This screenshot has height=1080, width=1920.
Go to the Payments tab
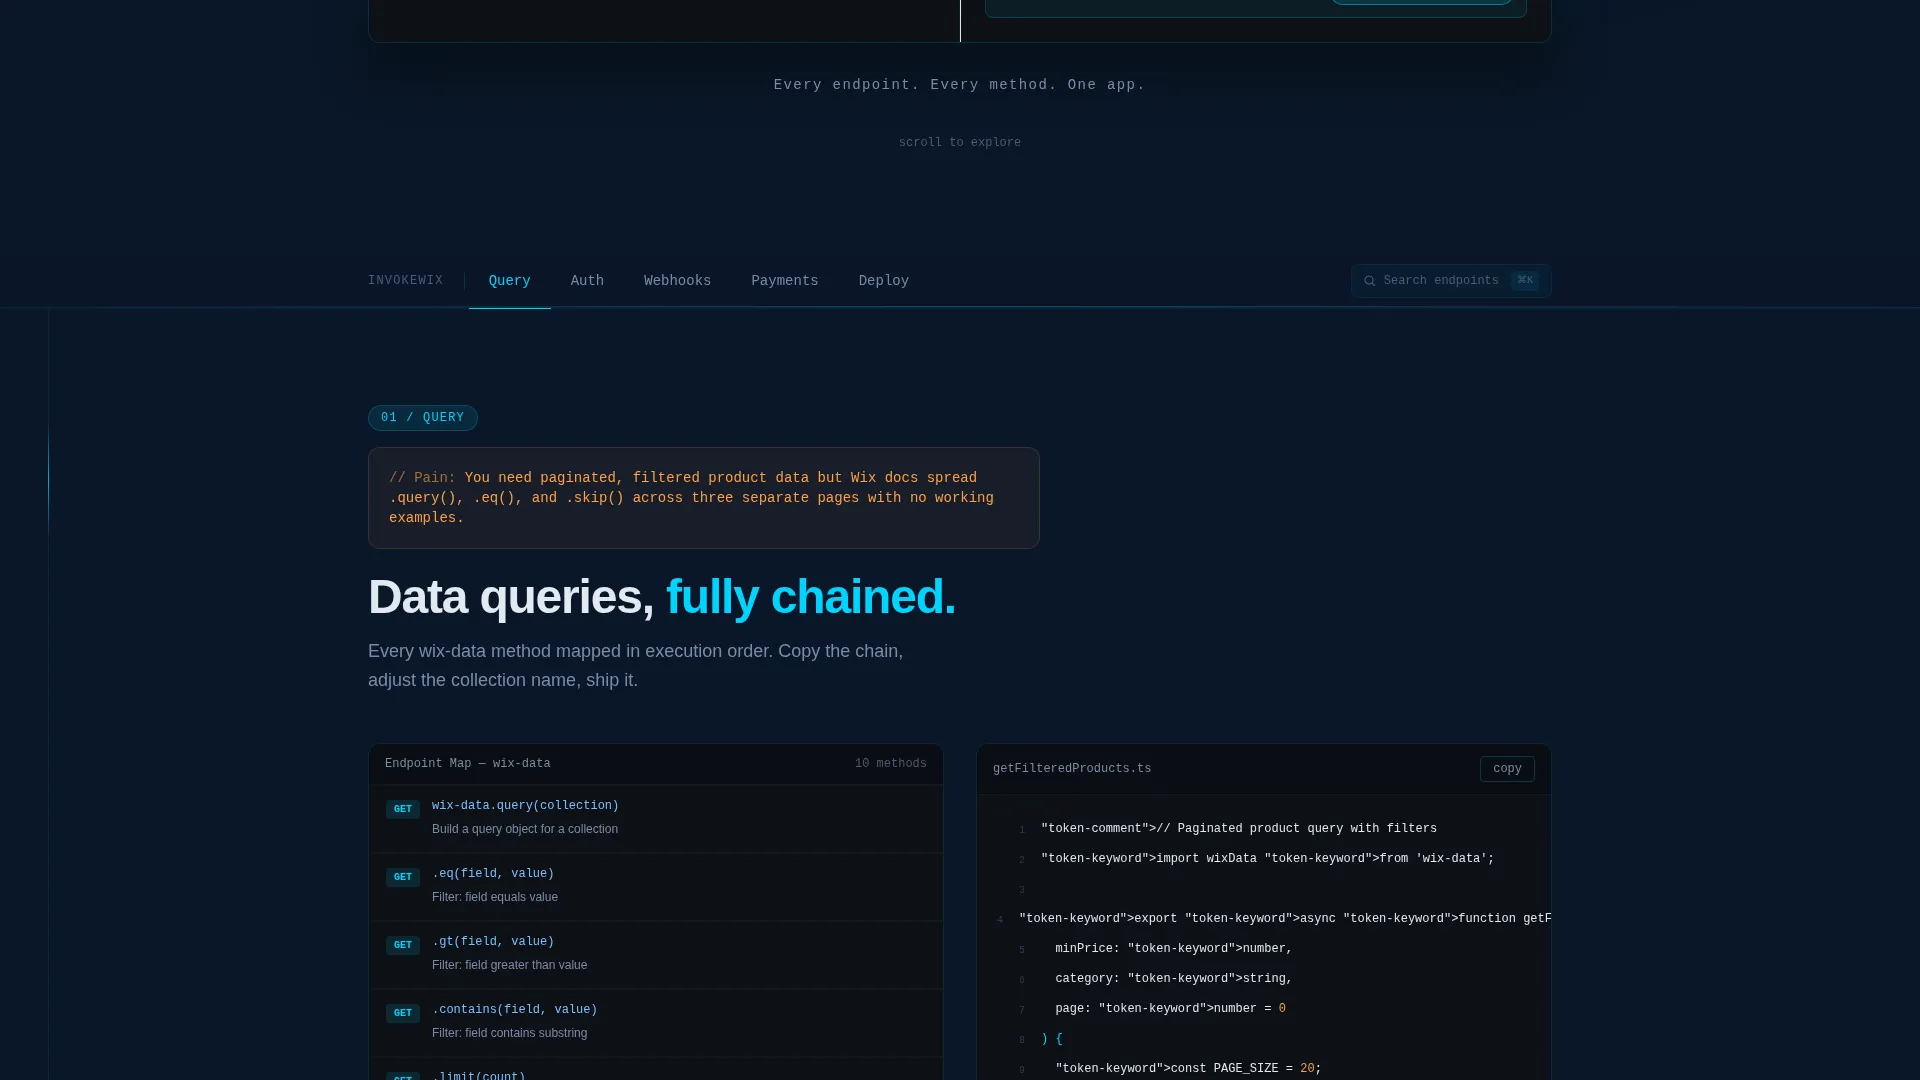(784, 281)
